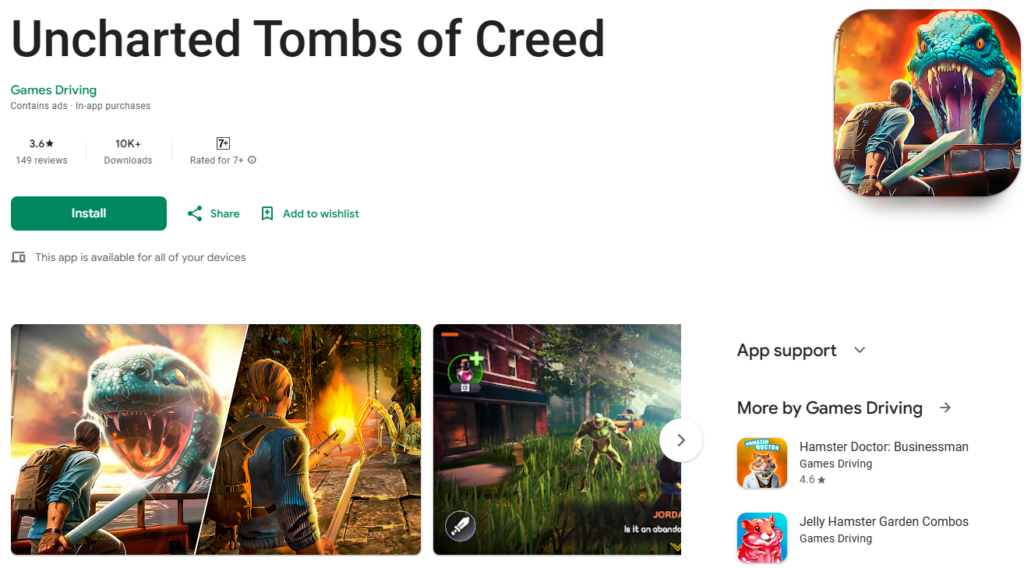The height and width of the screenshot is (568, 1024).
Task: Expand the App support section
Action: (859, 351)
